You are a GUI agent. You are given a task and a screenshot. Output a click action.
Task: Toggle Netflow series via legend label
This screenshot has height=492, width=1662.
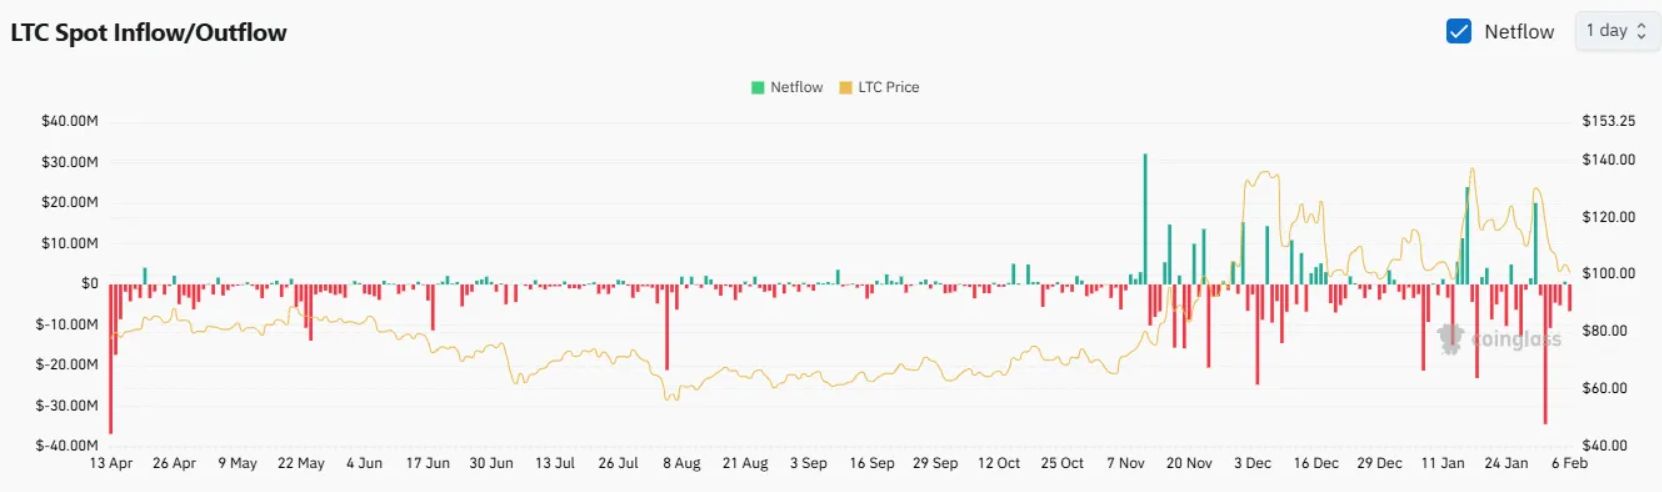pyautogui.click(x=796, y=88)
